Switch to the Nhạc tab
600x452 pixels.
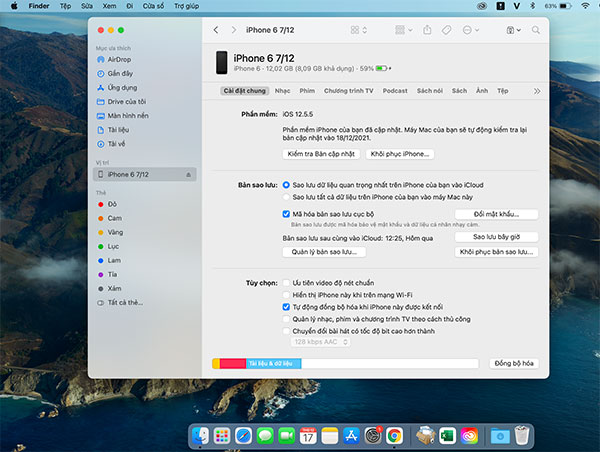282,91
